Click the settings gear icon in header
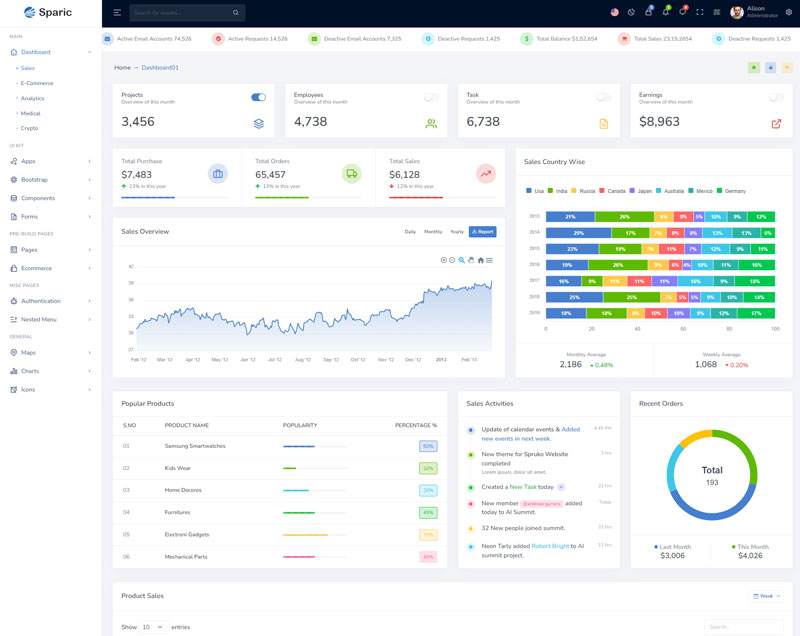The width and height of the screenshot is (800, 636). coord(789,12)
